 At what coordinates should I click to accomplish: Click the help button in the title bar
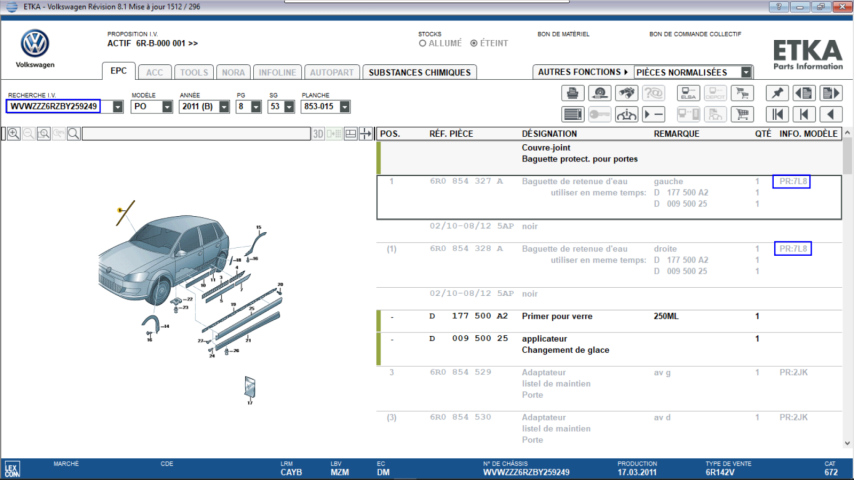pyautogui.click(x=778, y=7)
